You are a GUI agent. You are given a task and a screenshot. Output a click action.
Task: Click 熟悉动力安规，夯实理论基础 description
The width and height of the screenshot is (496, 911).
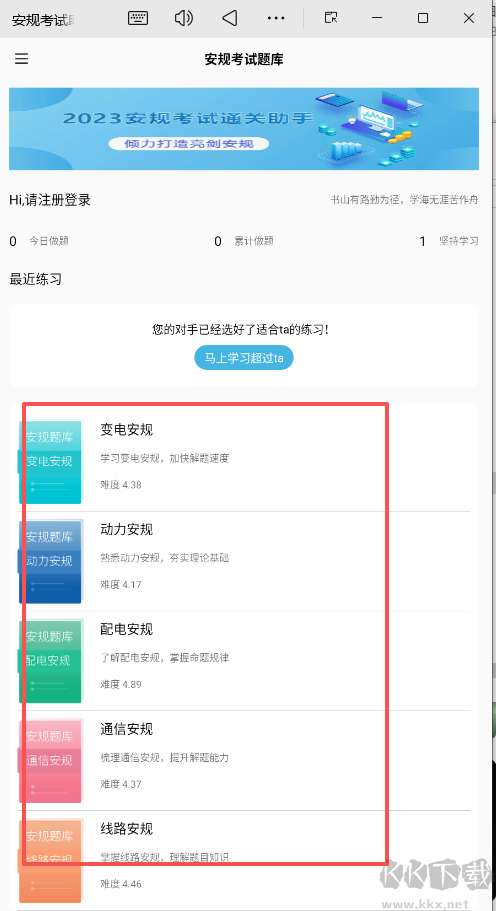164,558
